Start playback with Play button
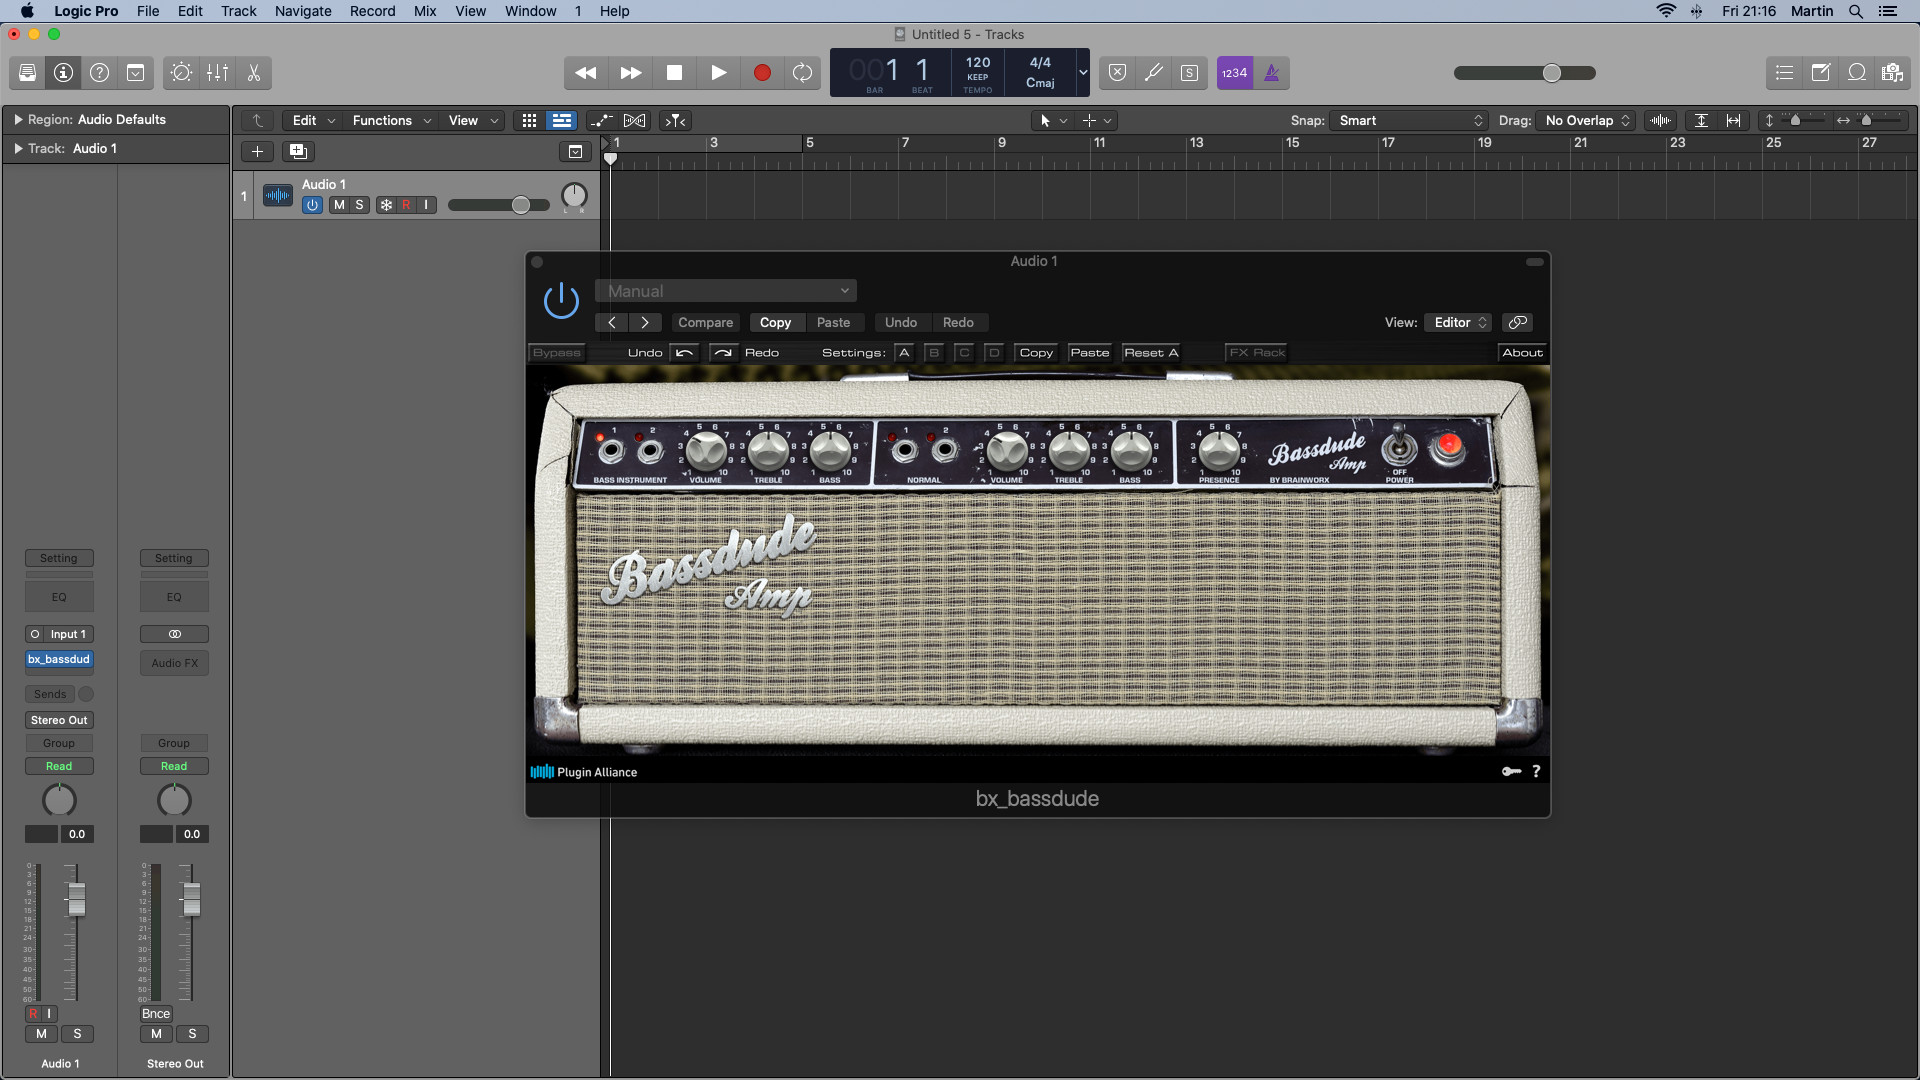 point(718,73)
